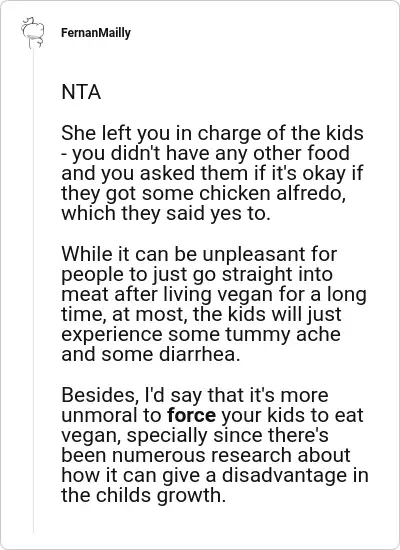Click the phrase which they said yes to
The image size is (400, 550).
(x=166, y=214)
